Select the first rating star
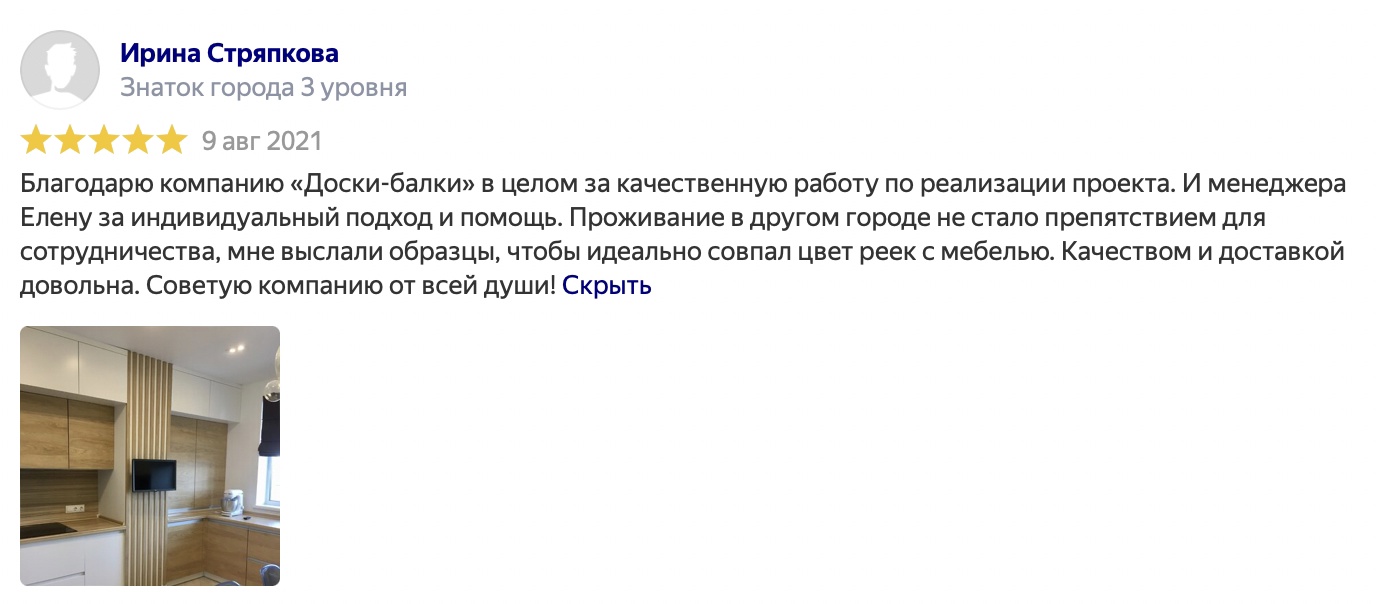This screenshot has width=1382, height=604. pos(37,140)
